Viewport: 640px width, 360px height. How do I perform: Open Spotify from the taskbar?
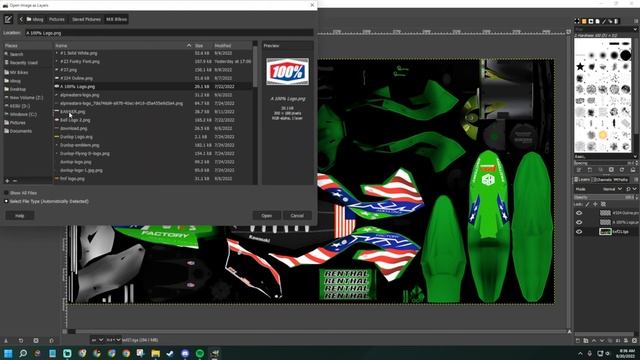[200, 353]
